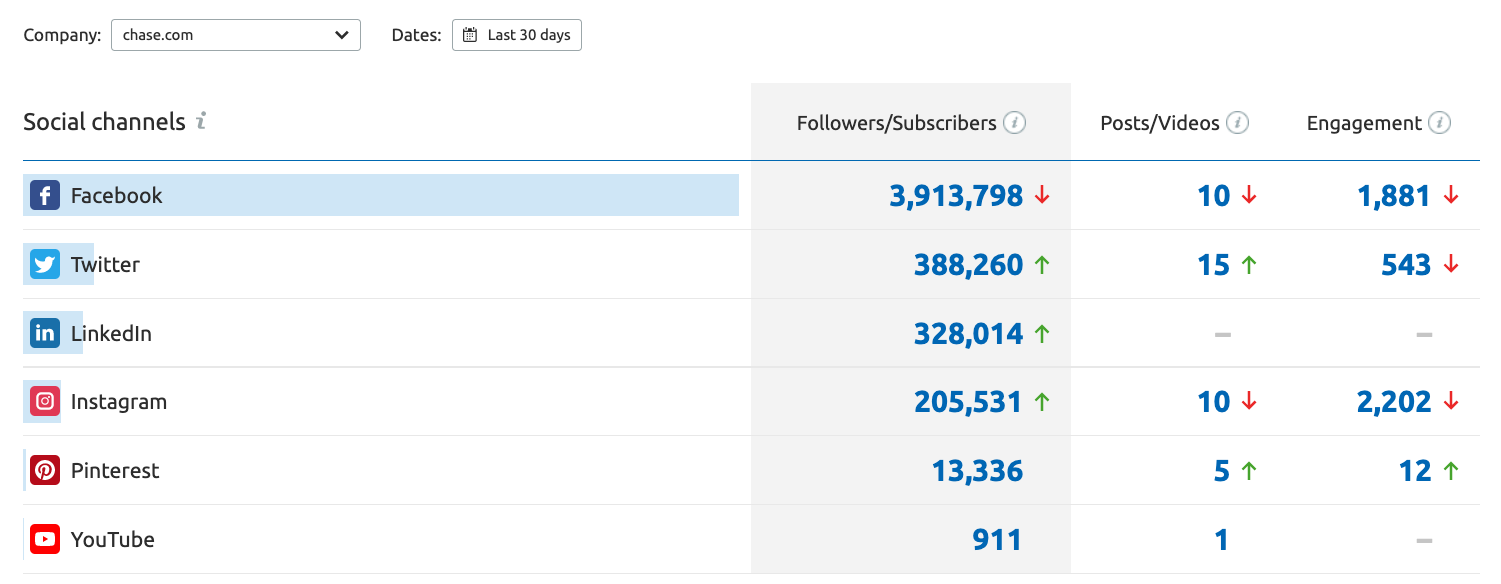Click the green up arrow beside Instagram followers
Viewport: 1501px width, 584px height.
pos(1042,402)
